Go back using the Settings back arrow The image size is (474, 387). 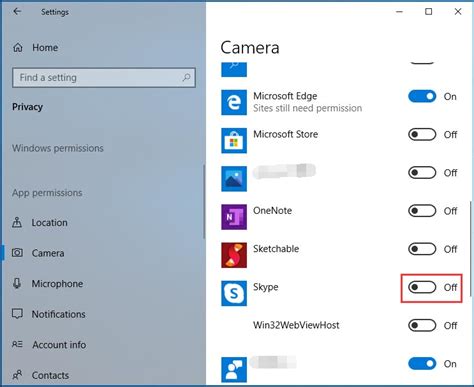click(17, 12)
